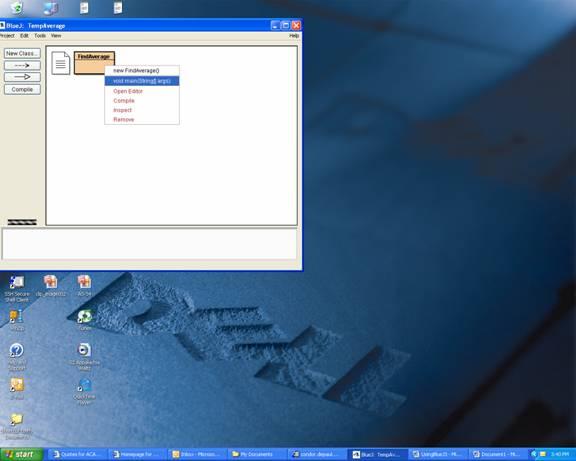Image resolution: width=576 pixels, height=461 pixels.
Task: Run void main(String[] args) entry
Action: [x=142, y=81]
